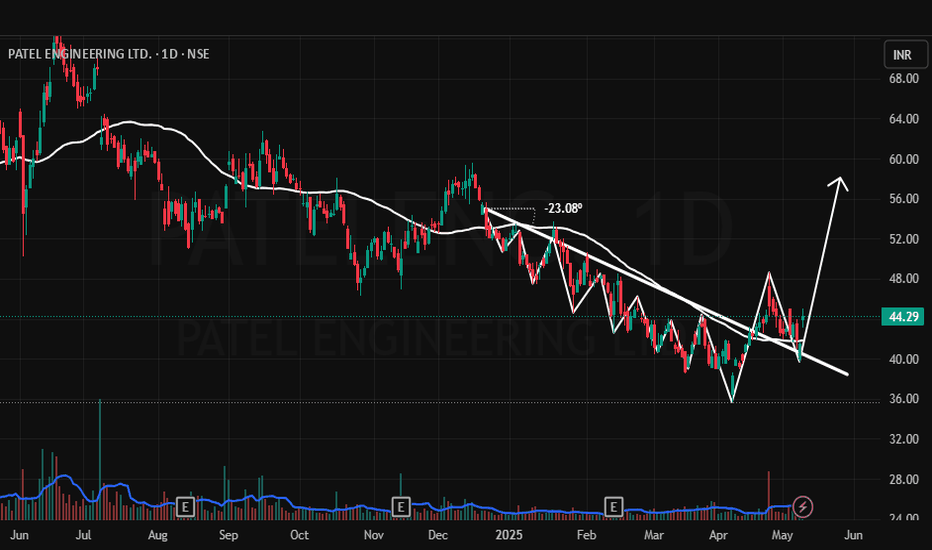The height and width of the screenshot is (550, 932).
Task: Click the 48.00 price axis label
Action: coord(903,279)
